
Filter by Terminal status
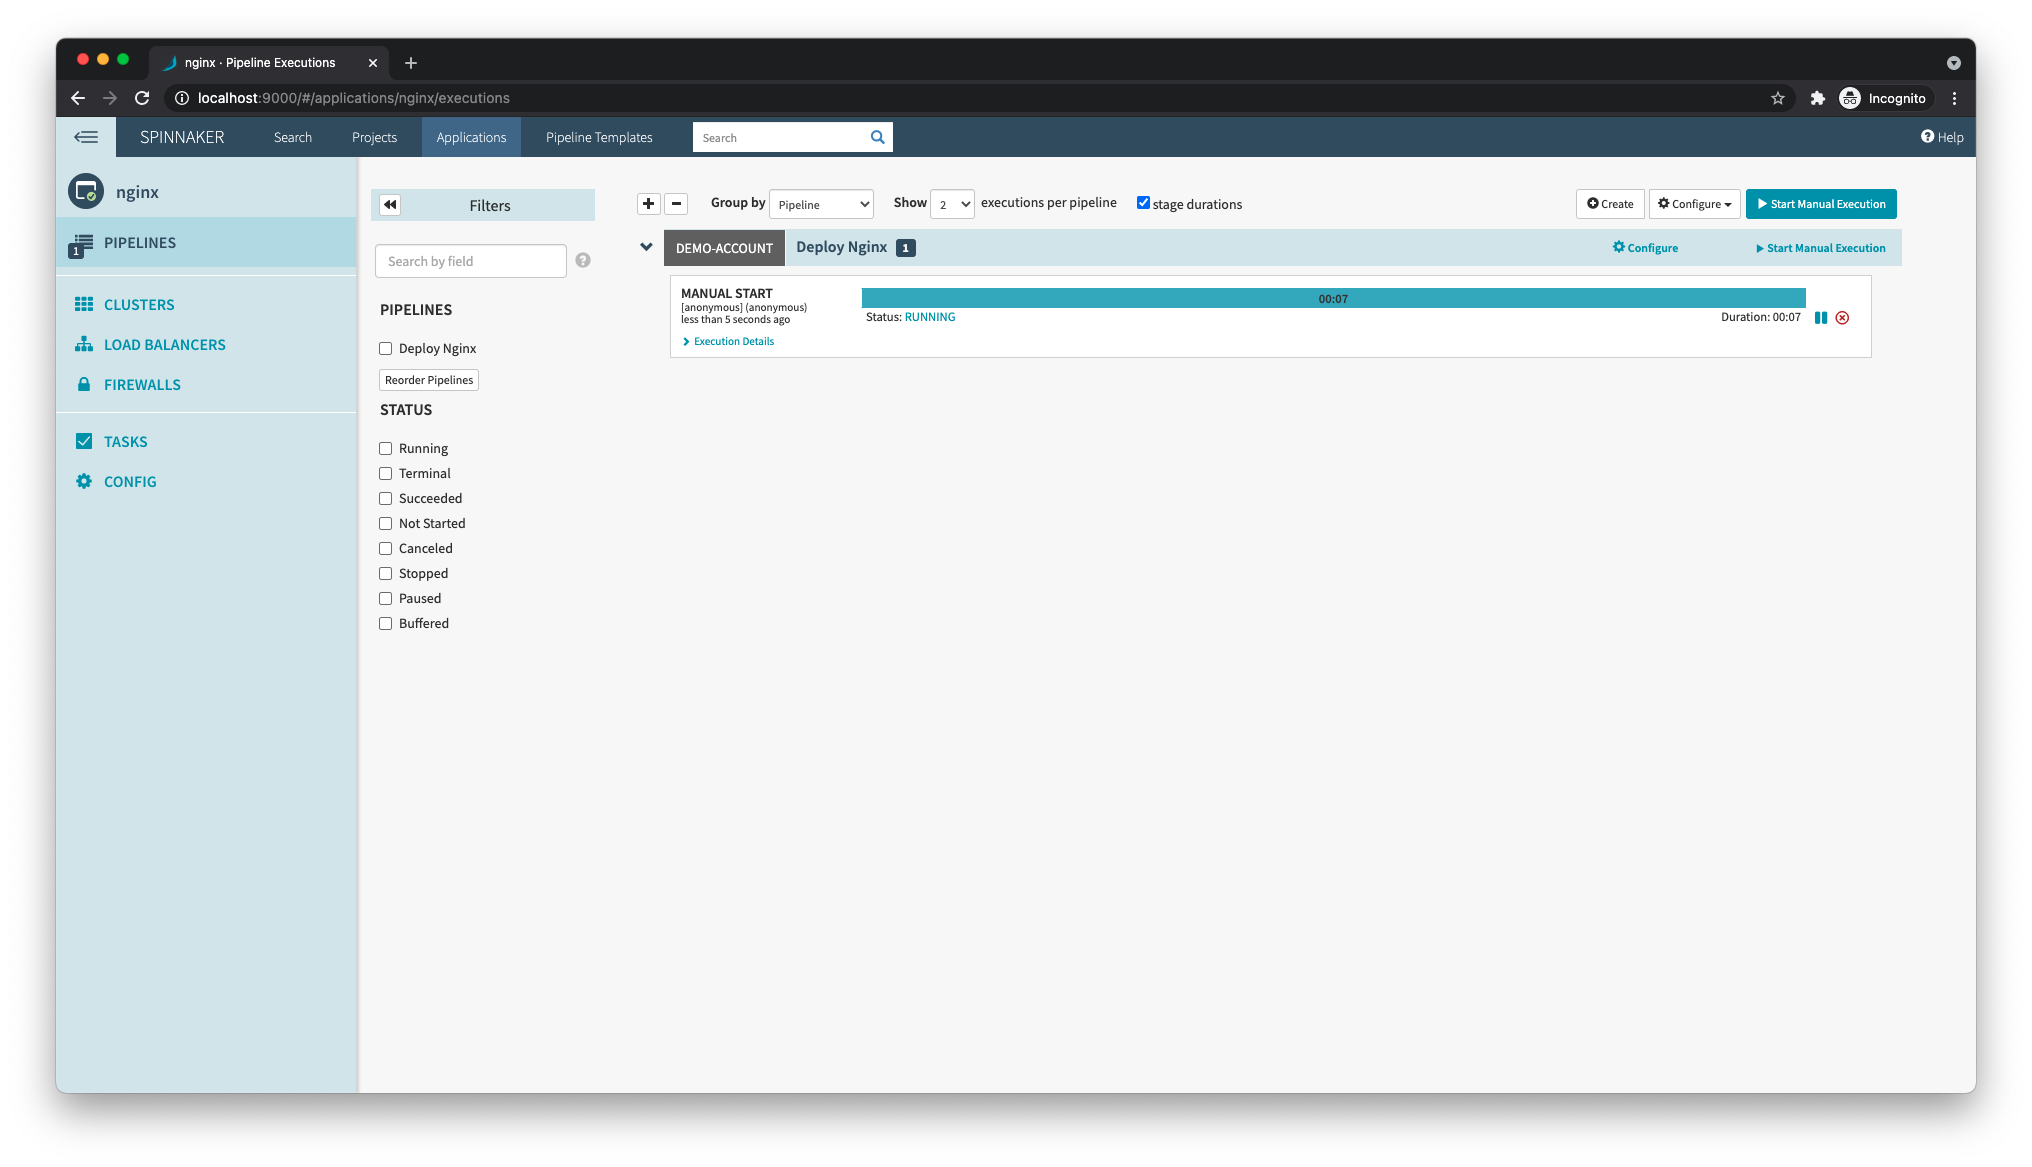[385, 473]
